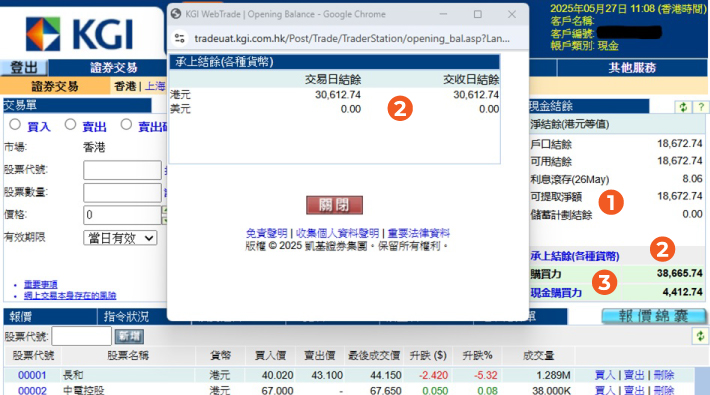This screenshot has width=710, height=395.
Task: Select the 買入 radio button
Action: 15,124
